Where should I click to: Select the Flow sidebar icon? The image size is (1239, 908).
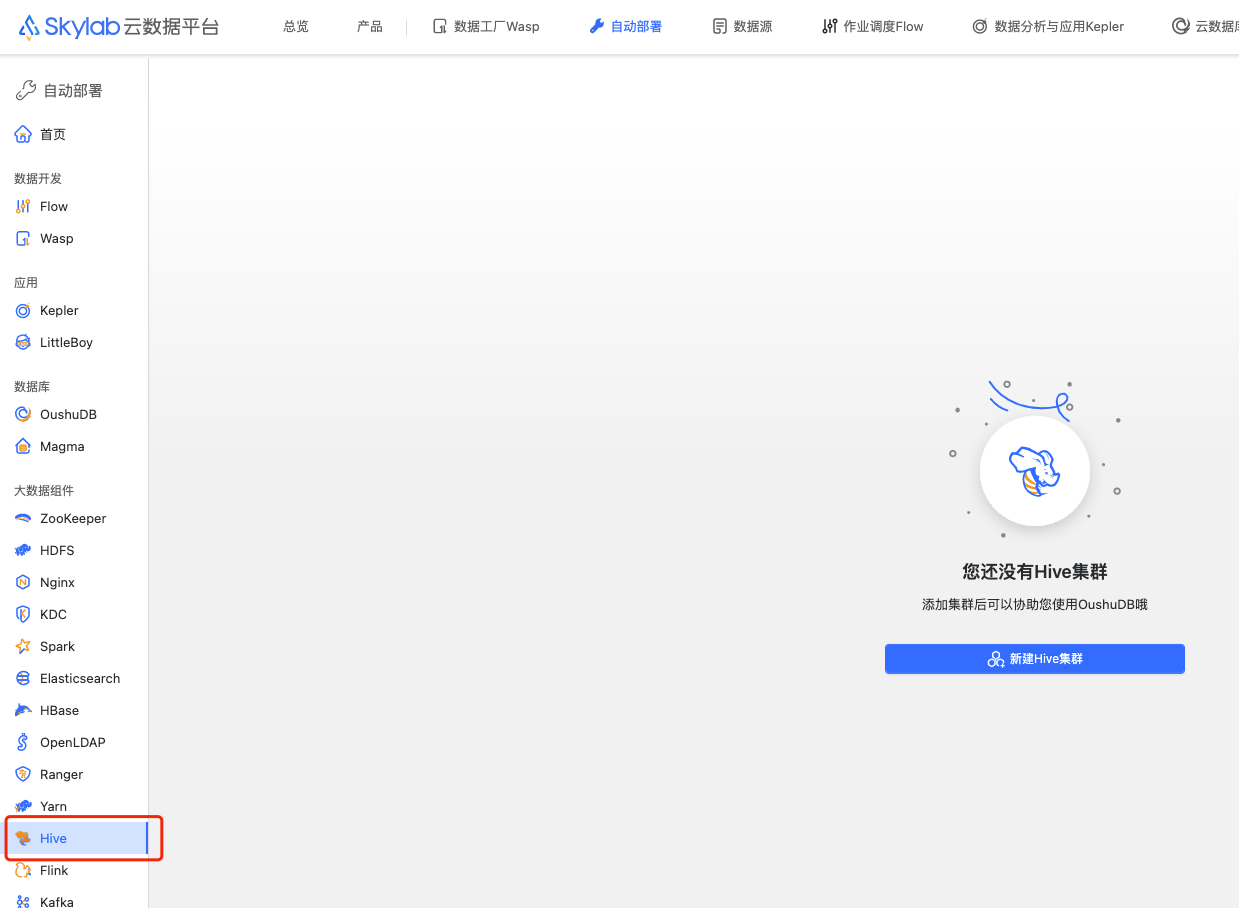tap(23, 206)
